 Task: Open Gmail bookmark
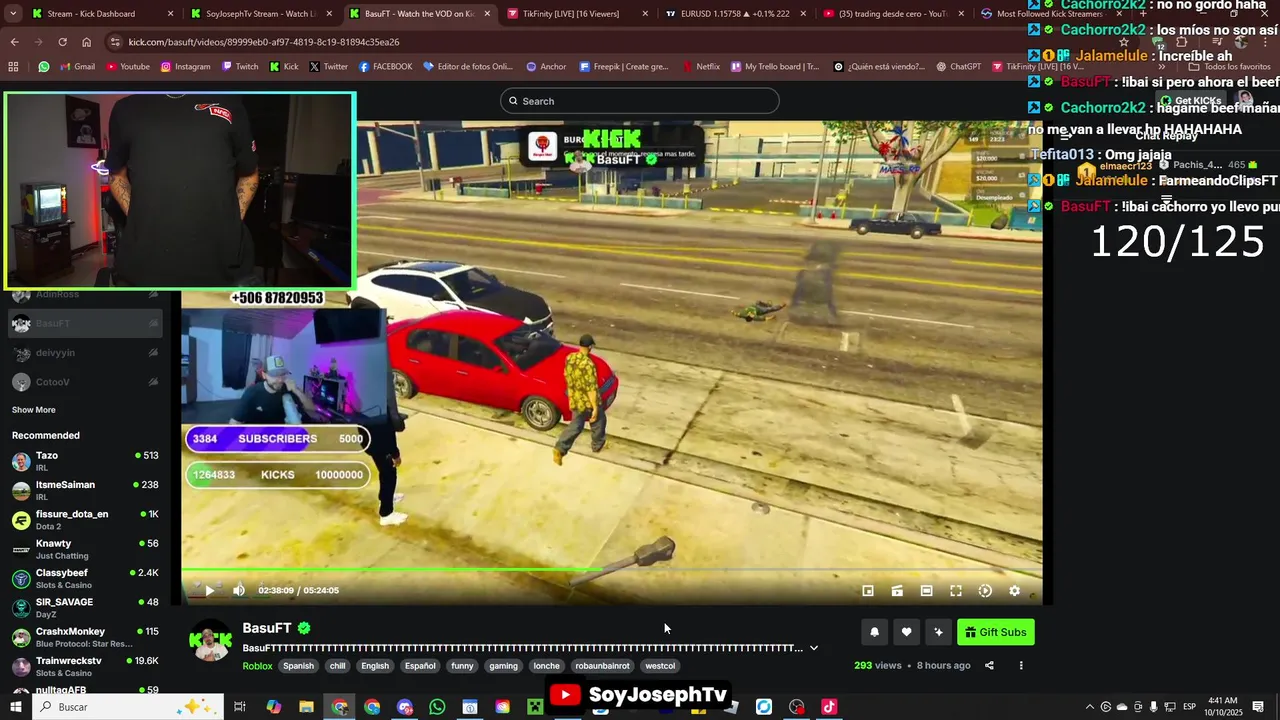tap(77, 67)
